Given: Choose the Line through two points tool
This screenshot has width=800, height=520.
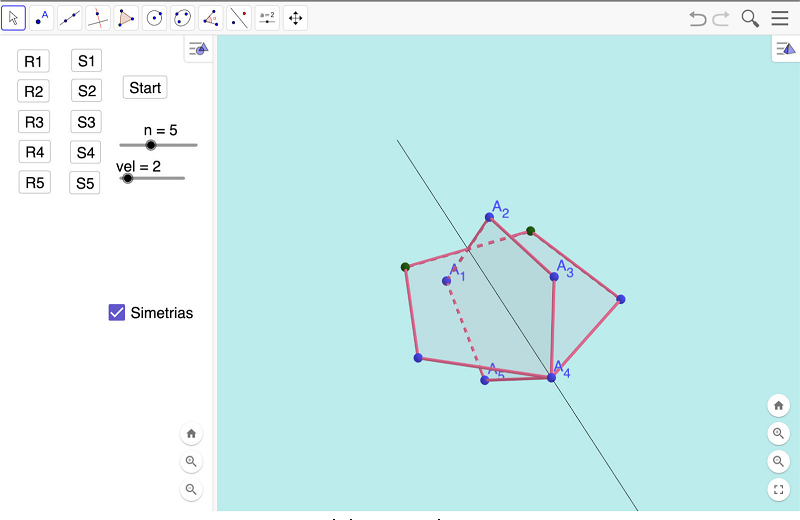Looking at the screenshot, I should (70, 18).
